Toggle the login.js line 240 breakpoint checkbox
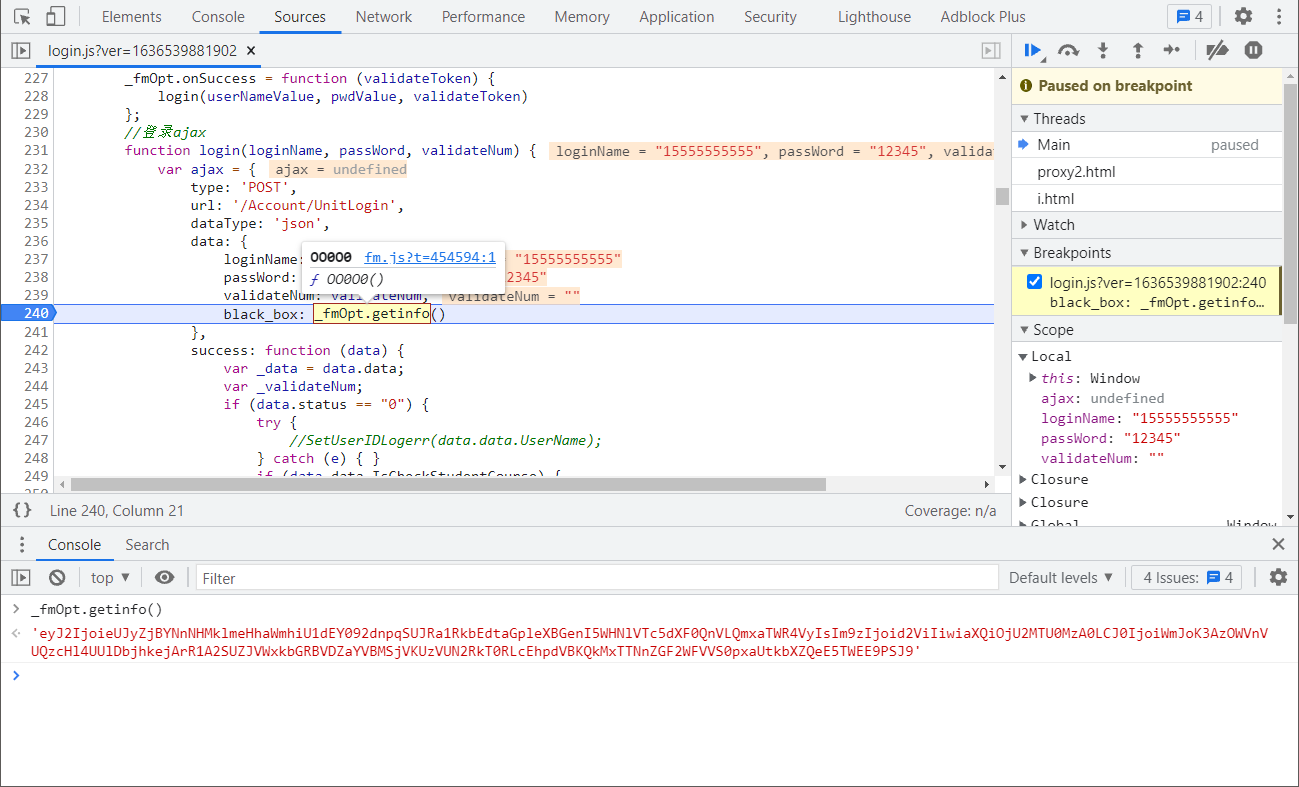Screen dimensions: 1299x787 point(1035,282)
